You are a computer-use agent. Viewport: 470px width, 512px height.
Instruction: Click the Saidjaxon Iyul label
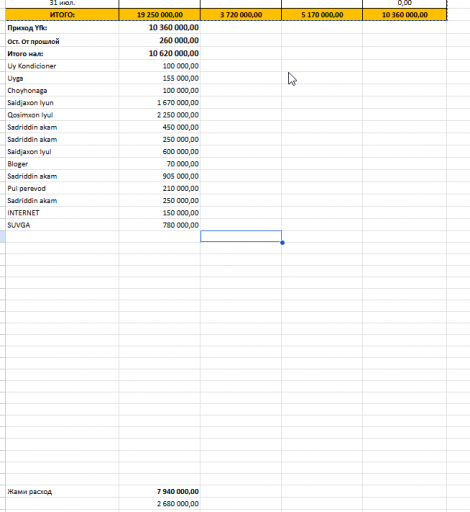pos(29,152)
